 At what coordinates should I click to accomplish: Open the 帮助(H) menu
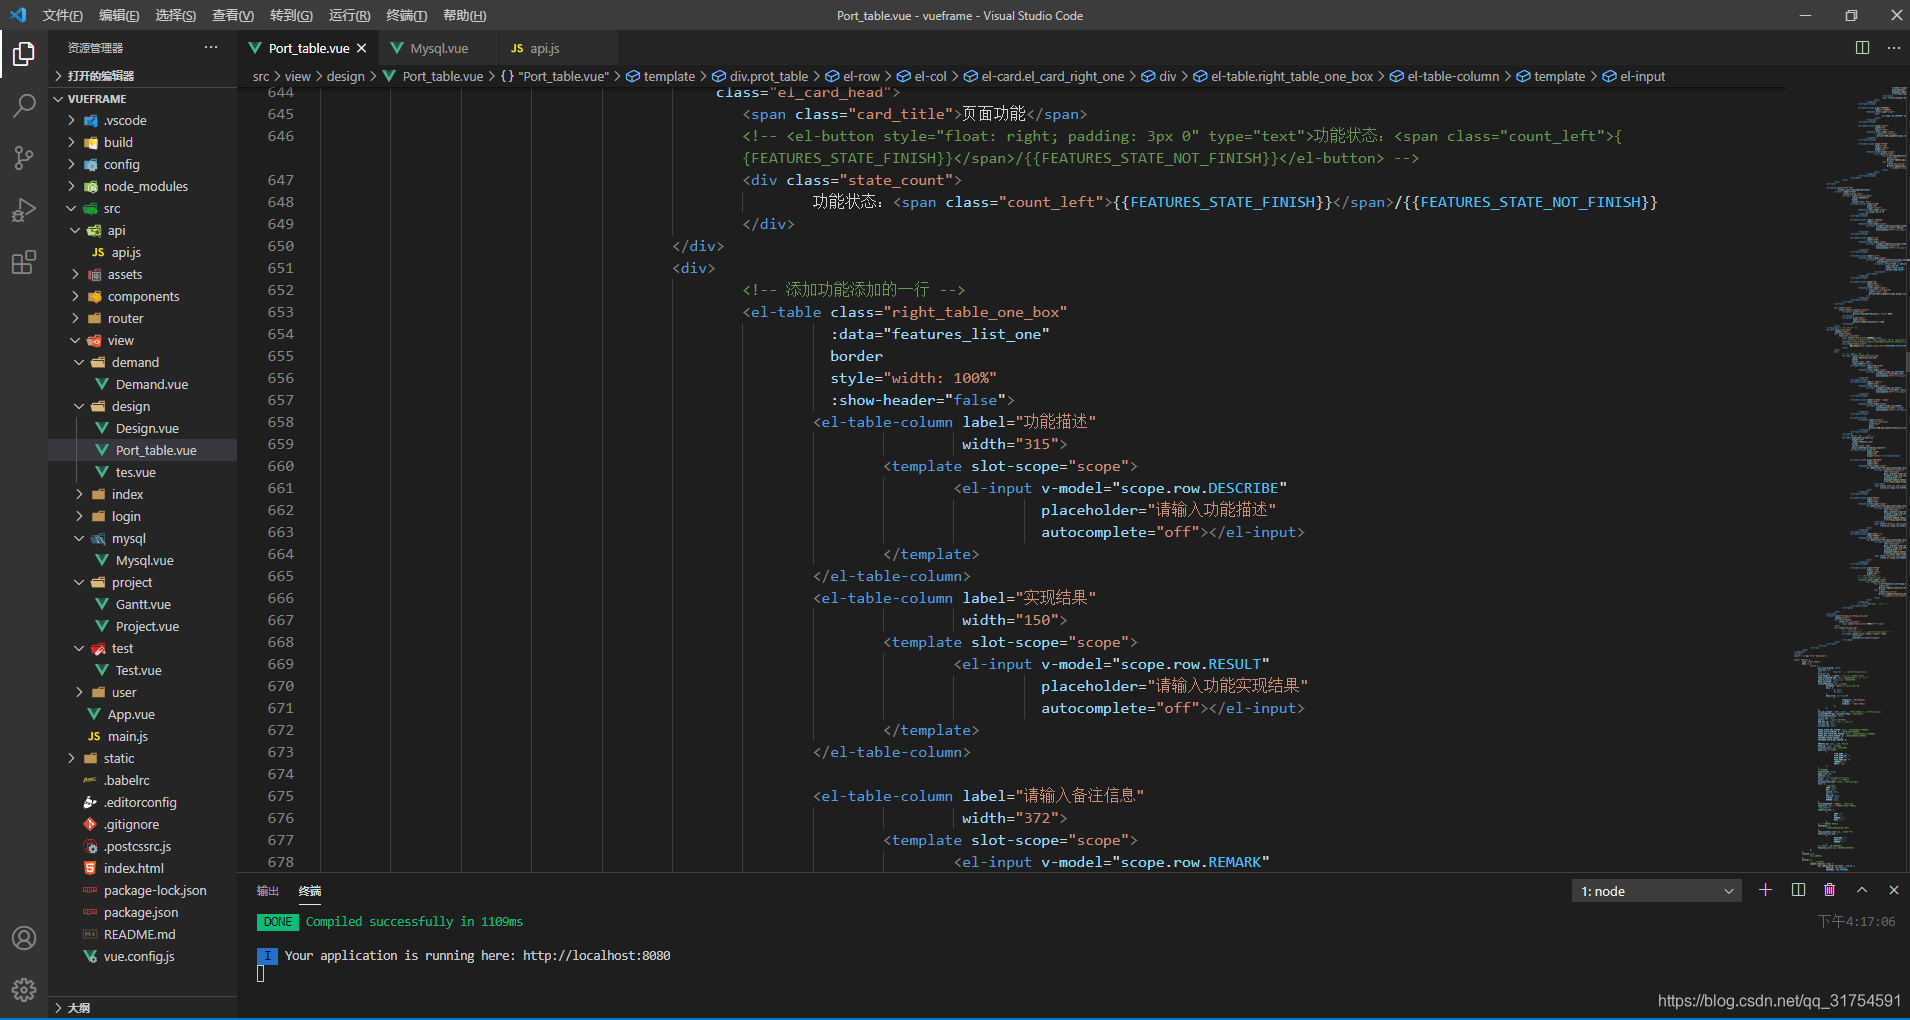464,15
